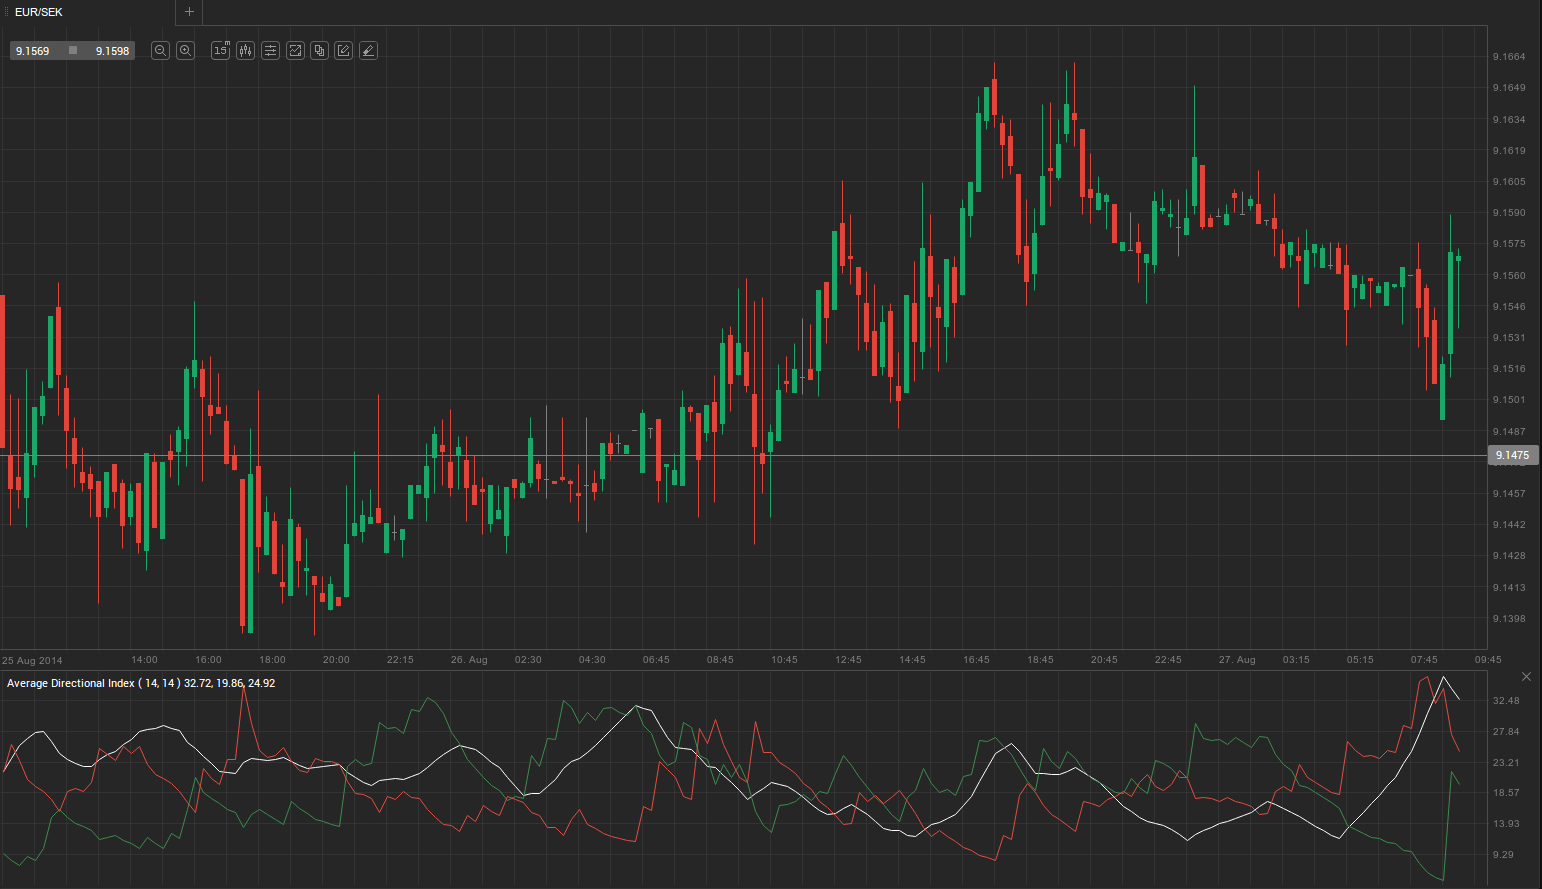Zoom out the chart with the minus magnifier
Screen dimensions: 1542x889
coord(160,51)
